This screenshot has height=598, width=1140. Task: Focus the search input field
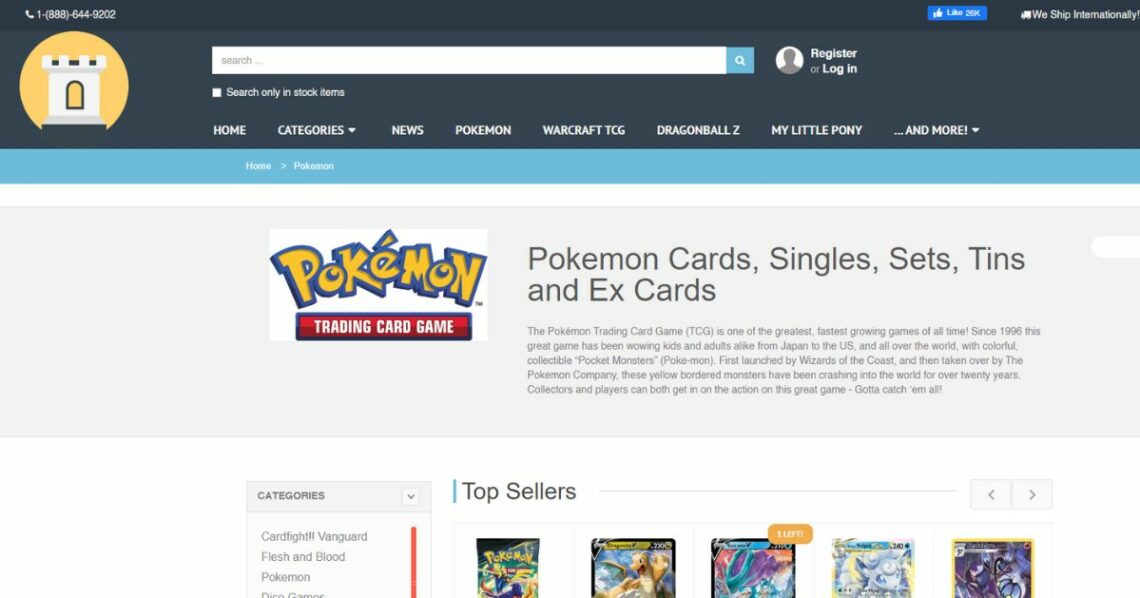click(x=469, y=60)
